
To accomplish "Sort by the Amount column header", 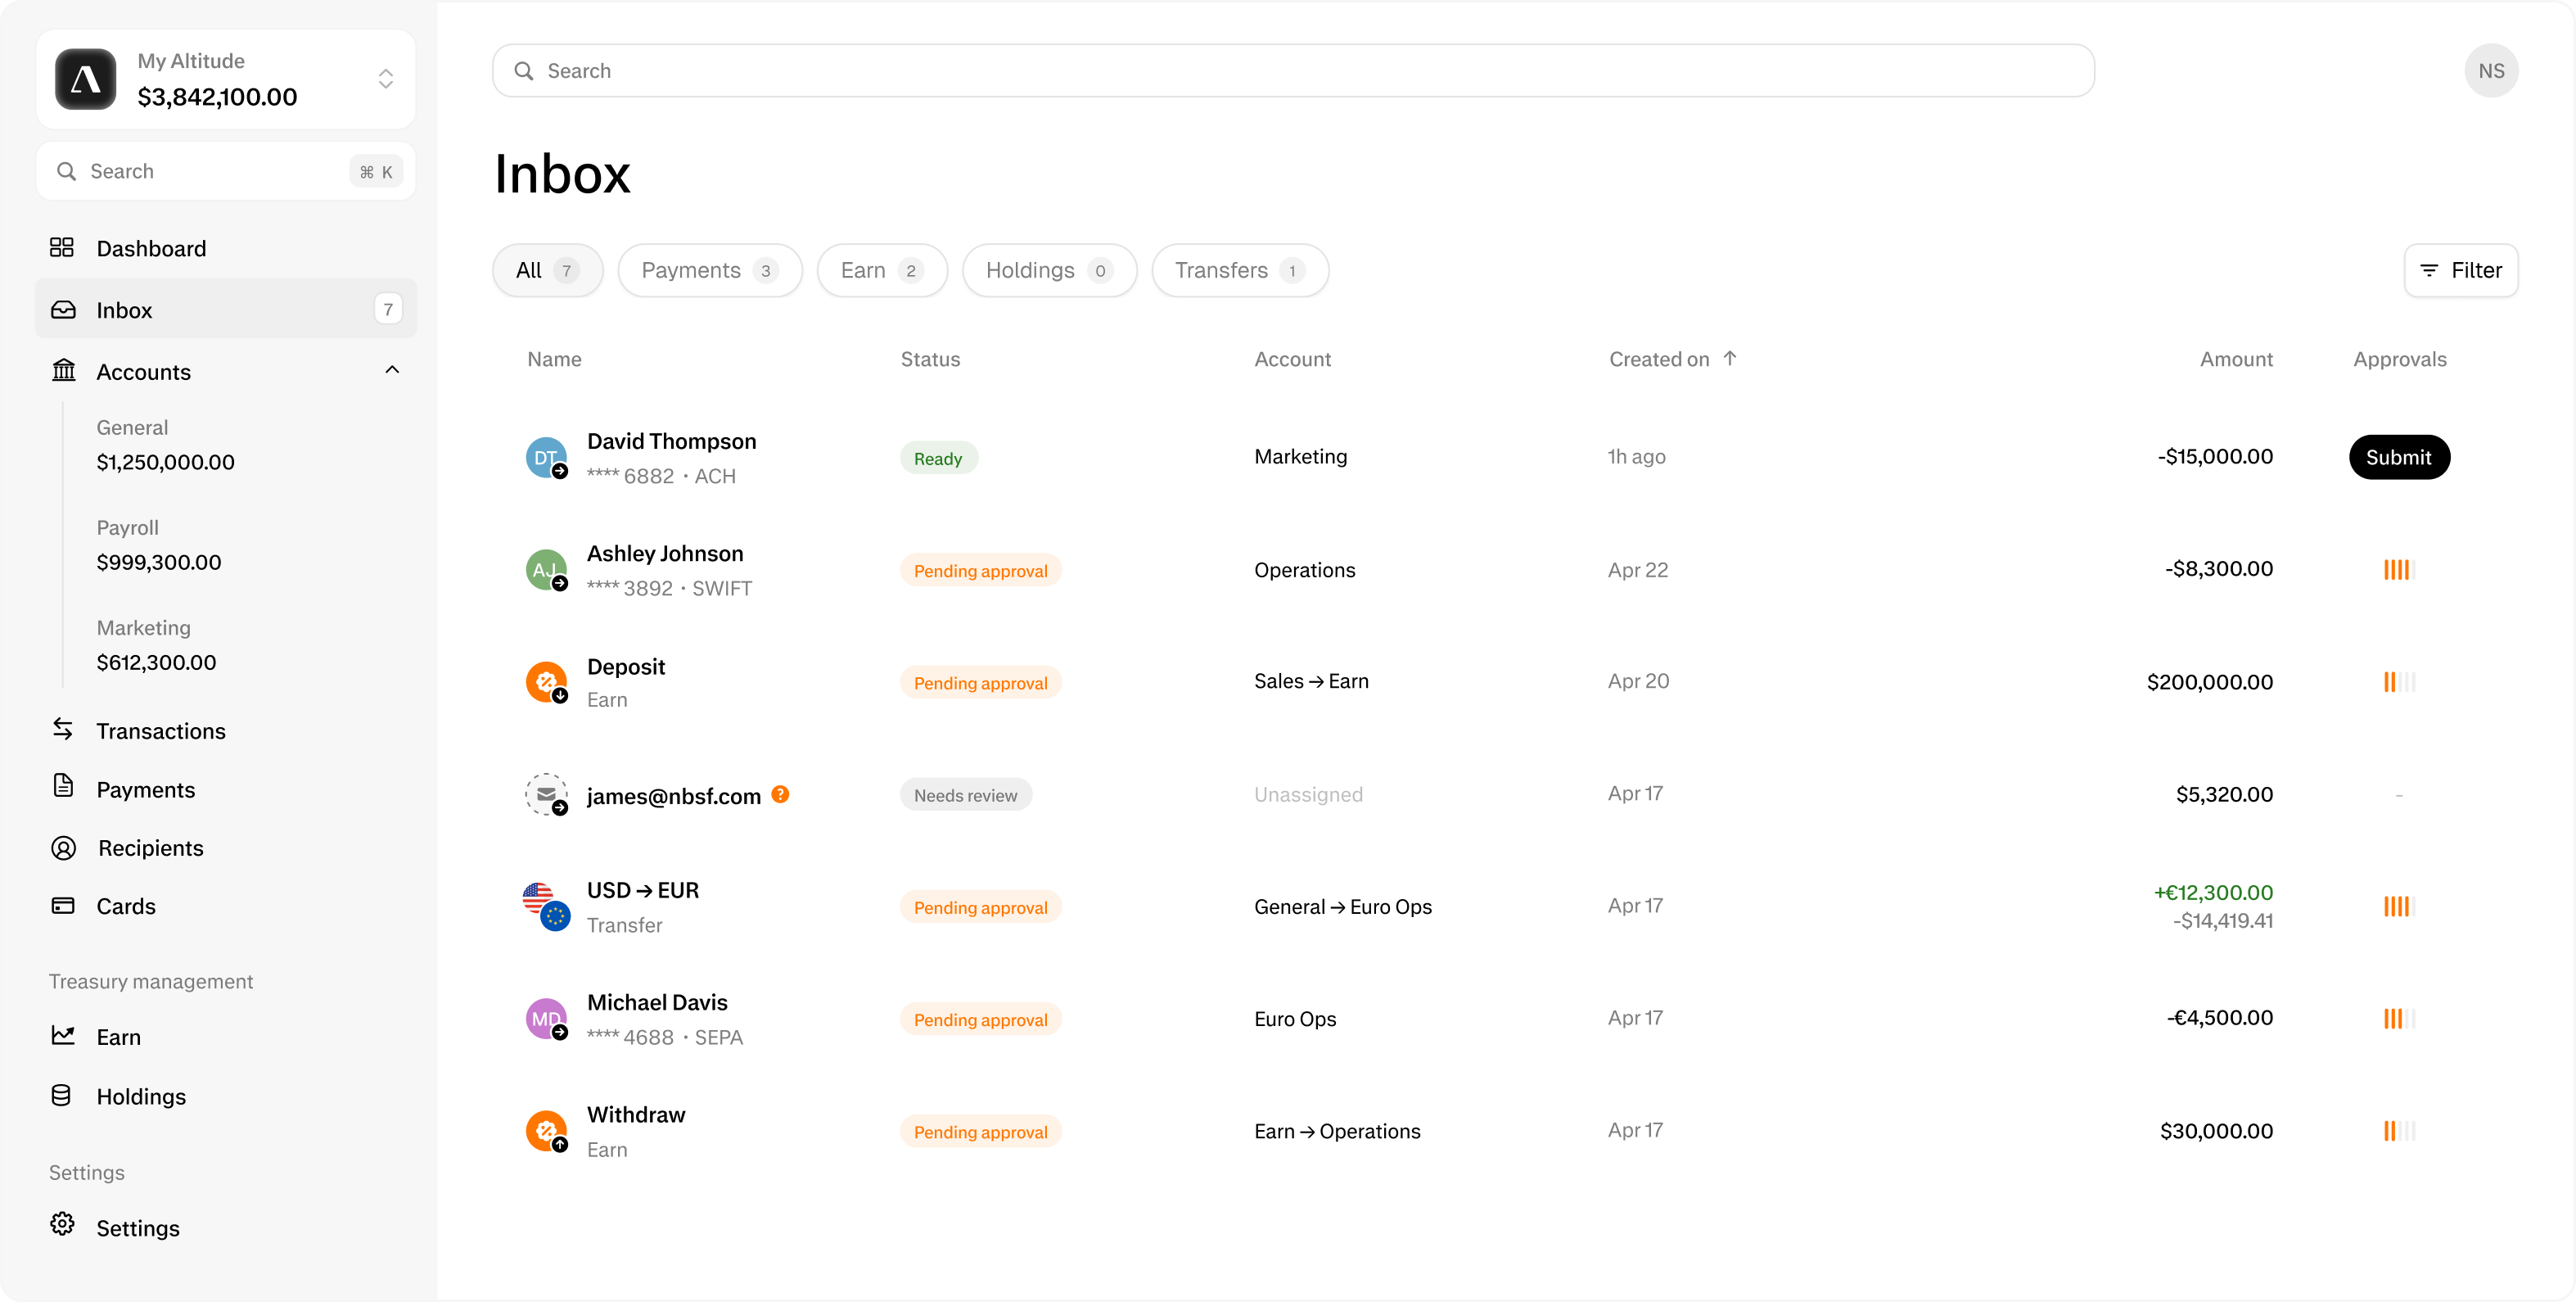I will (2236, 359).
